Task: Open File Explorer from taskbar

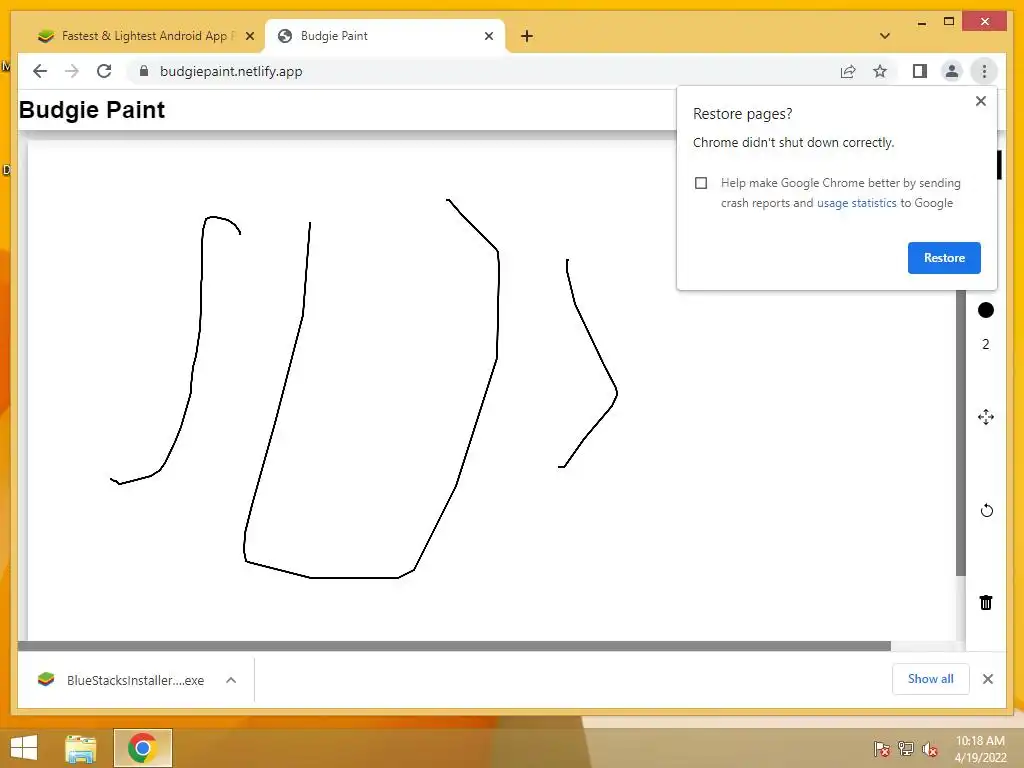Action: tap(81, 748)
